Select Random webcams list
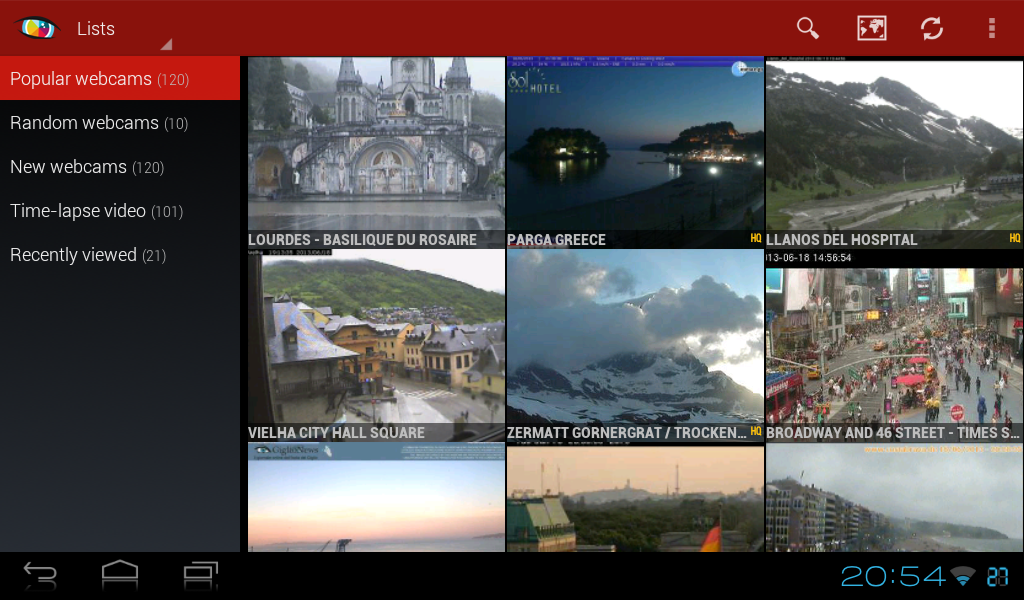Screen dimensions: 1024x600 tap(120, 123)
